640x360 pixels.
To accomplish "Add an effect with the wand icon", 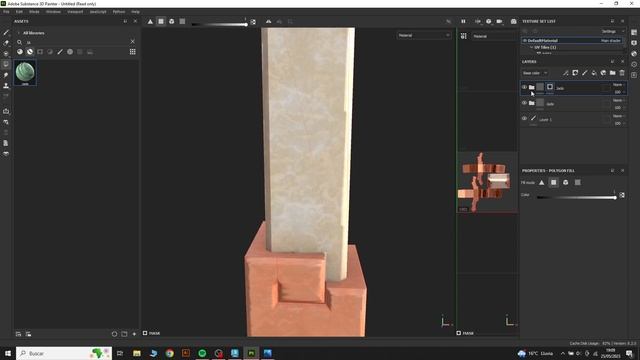I will (565, 73).
